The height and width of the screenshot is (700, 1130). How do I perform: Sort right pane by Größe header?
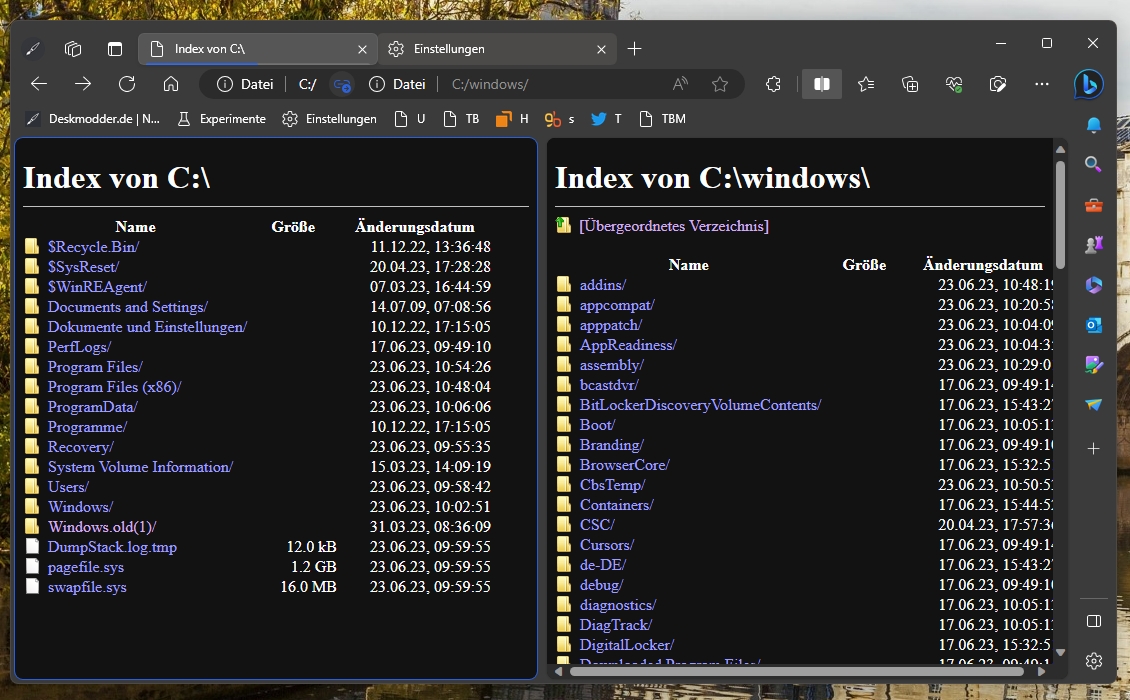tap(864, 265)
